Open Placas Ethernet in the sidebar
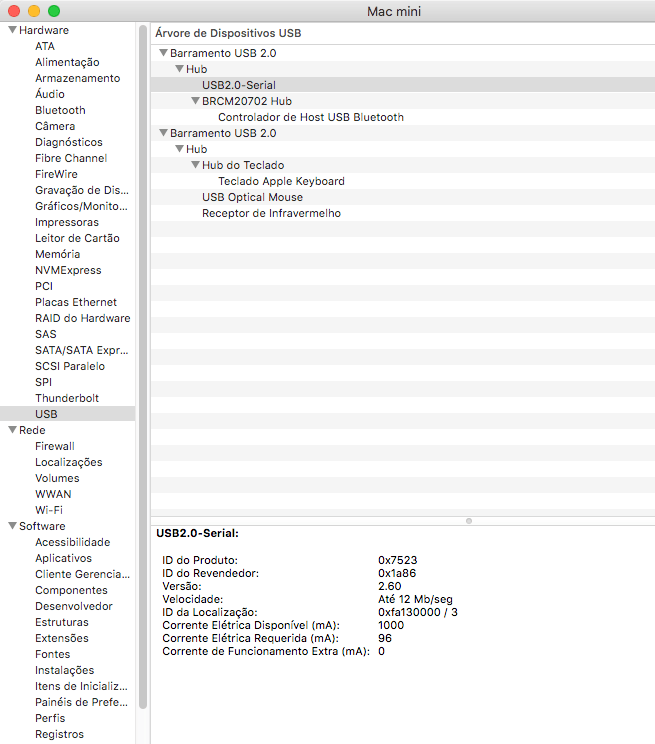655x744 pixels. click(75, 302)
